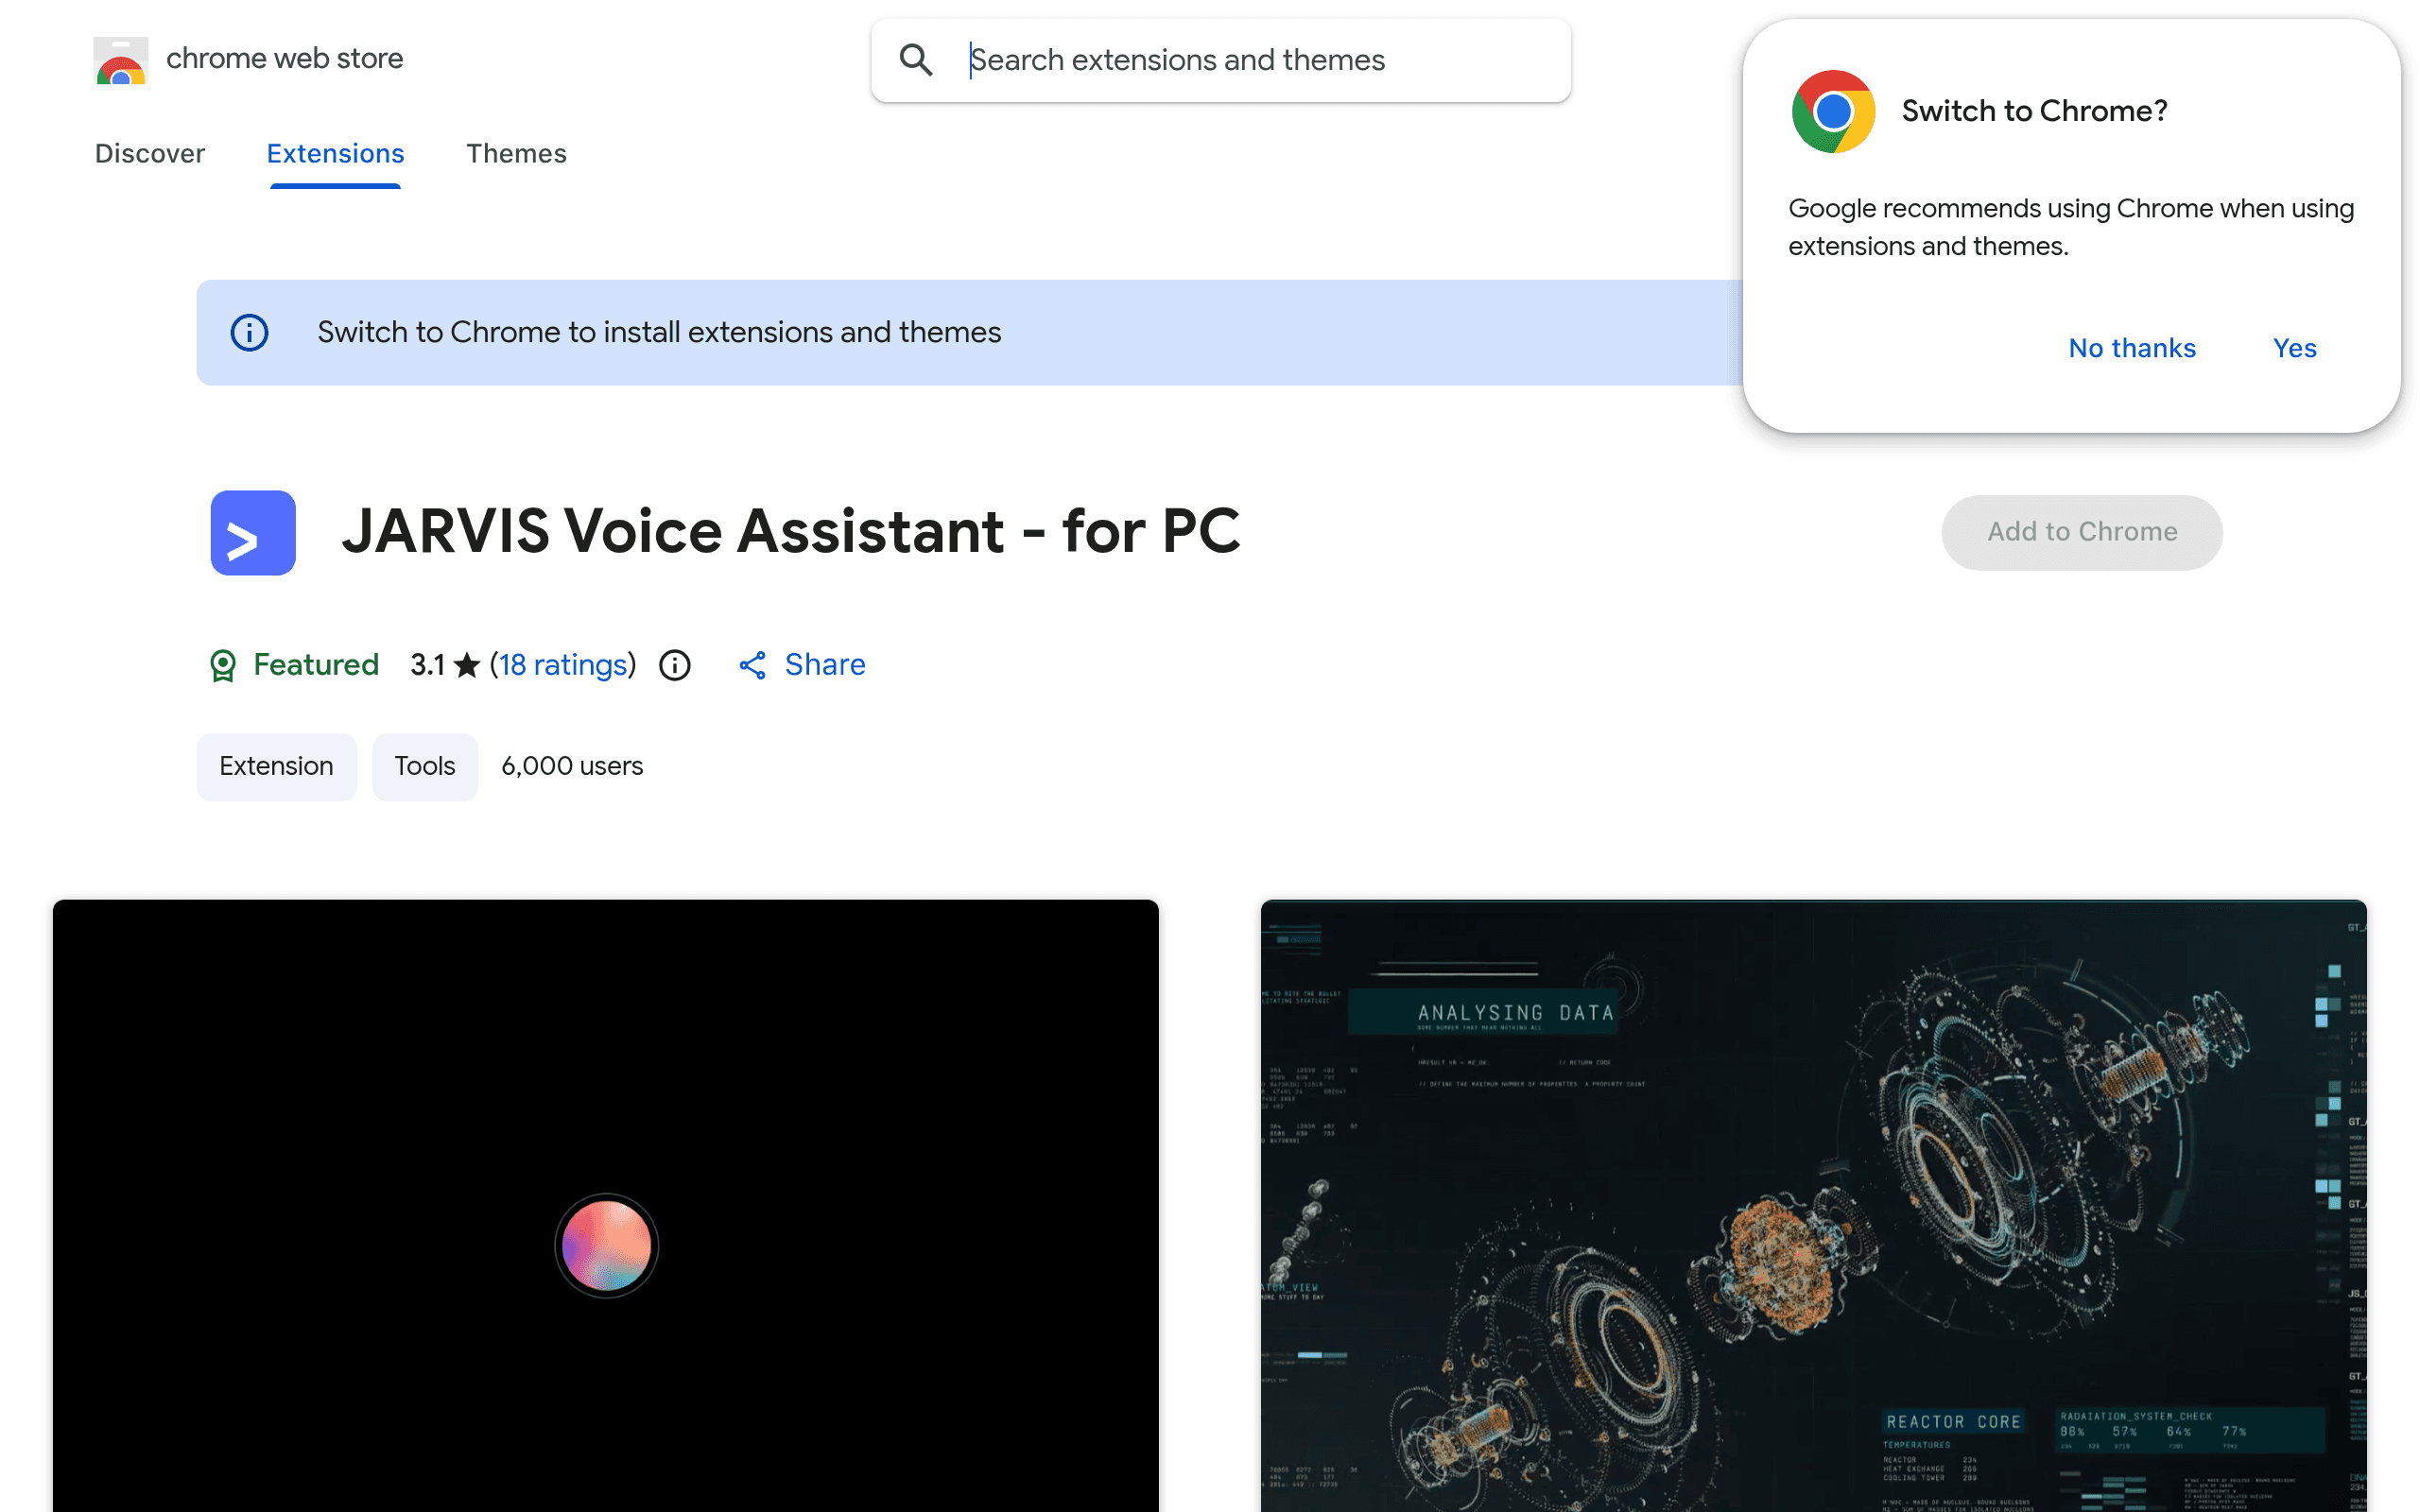Open the 18 ratings link
The image size is (2420, 1512).
(563, 665)
